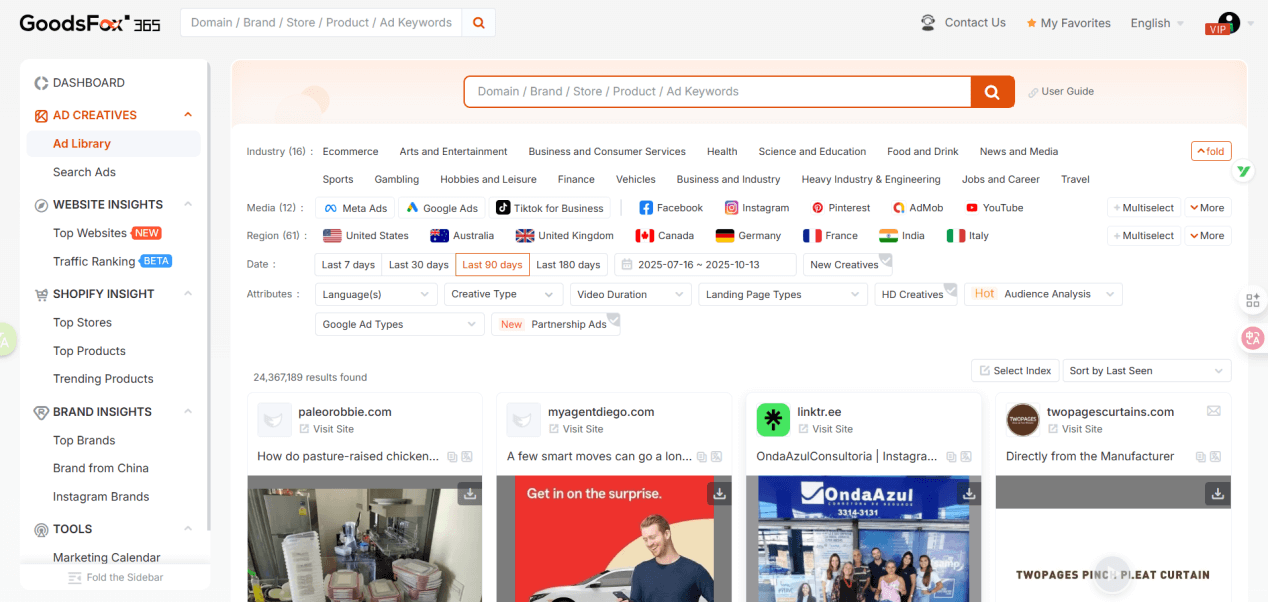Click the main keyword search field
Screen dimensions: 1268x602
point(716,92)
